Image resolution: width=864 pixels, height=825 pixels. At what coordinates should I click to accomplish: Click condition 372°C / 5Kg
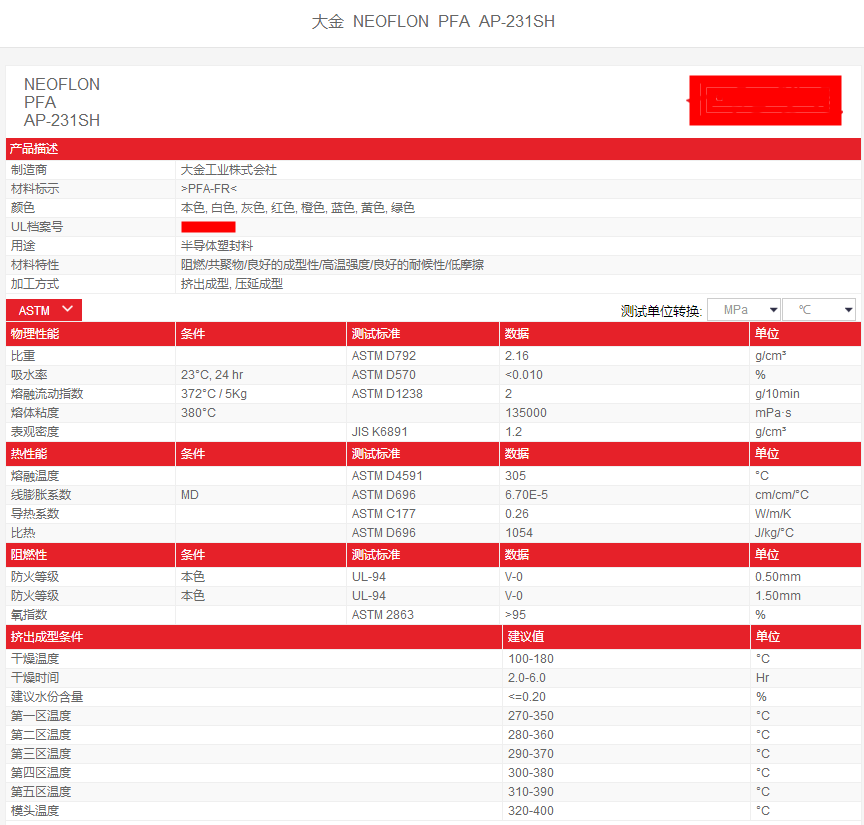click(x=214, y=394)
